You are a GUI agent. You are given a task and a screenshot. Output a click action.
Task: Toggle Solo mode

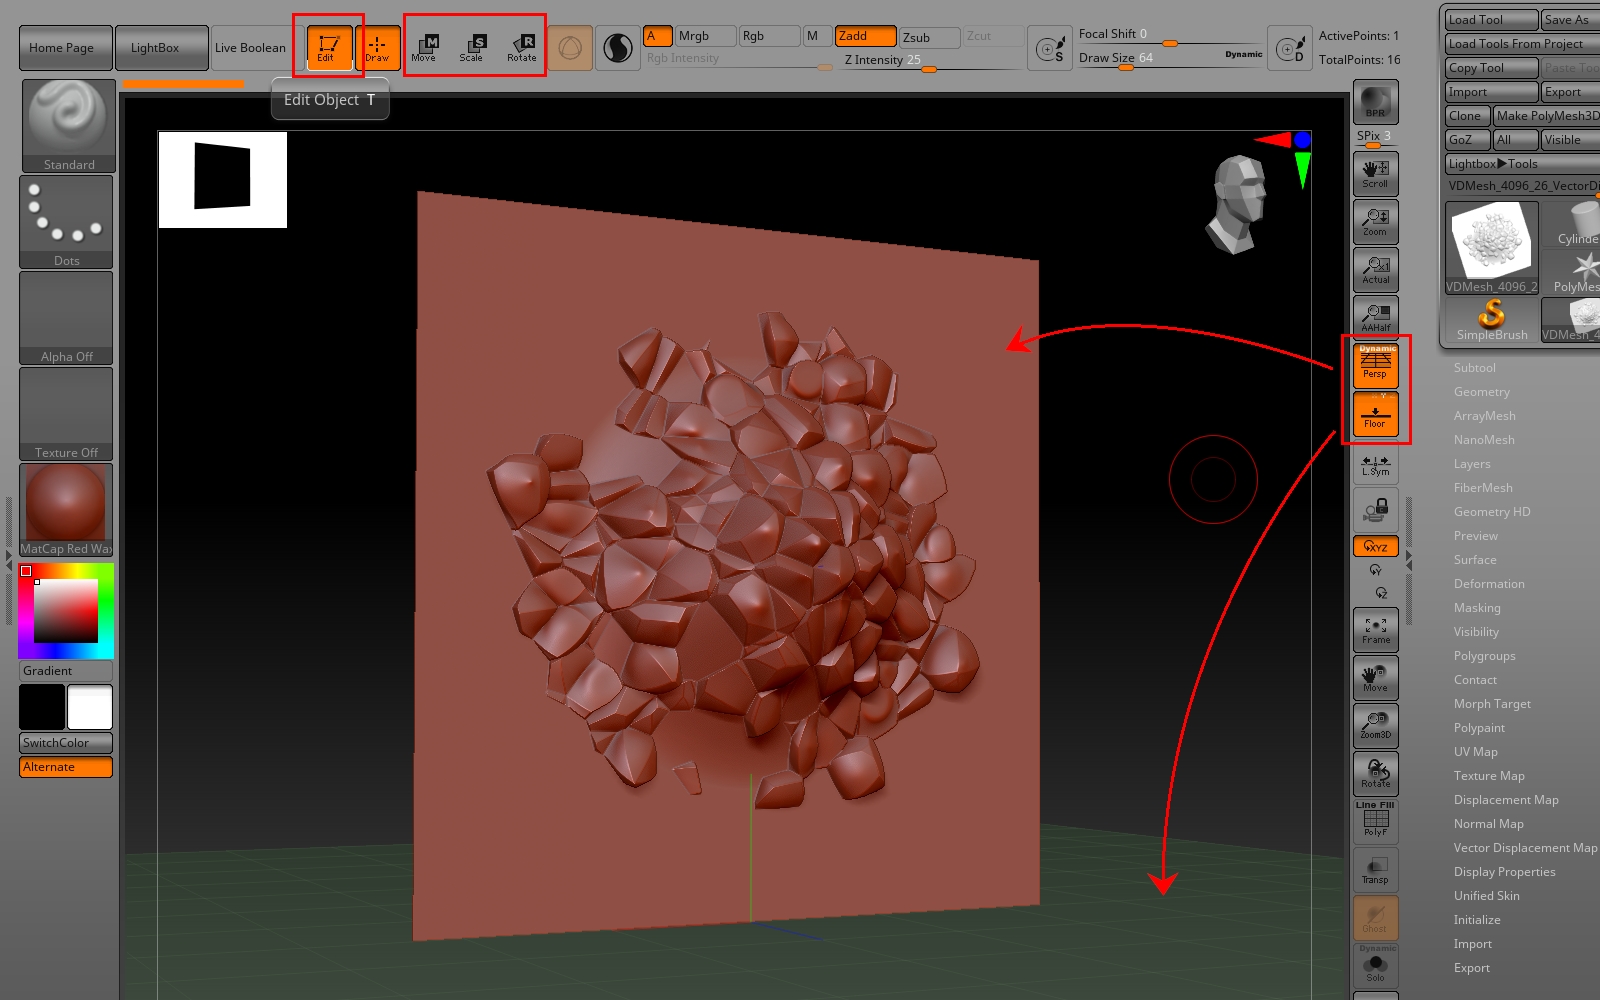click(1375, 966)
